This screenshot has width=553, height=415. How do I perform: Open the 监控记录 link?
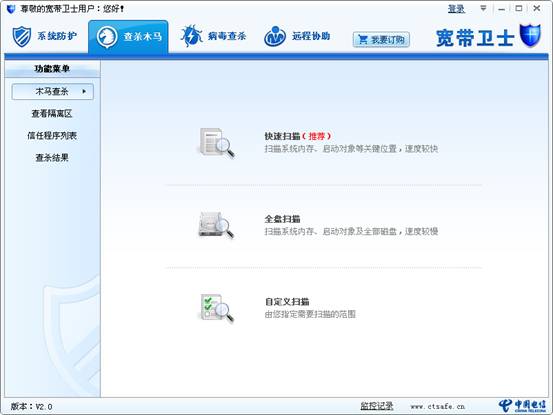[x=377, y=406]
